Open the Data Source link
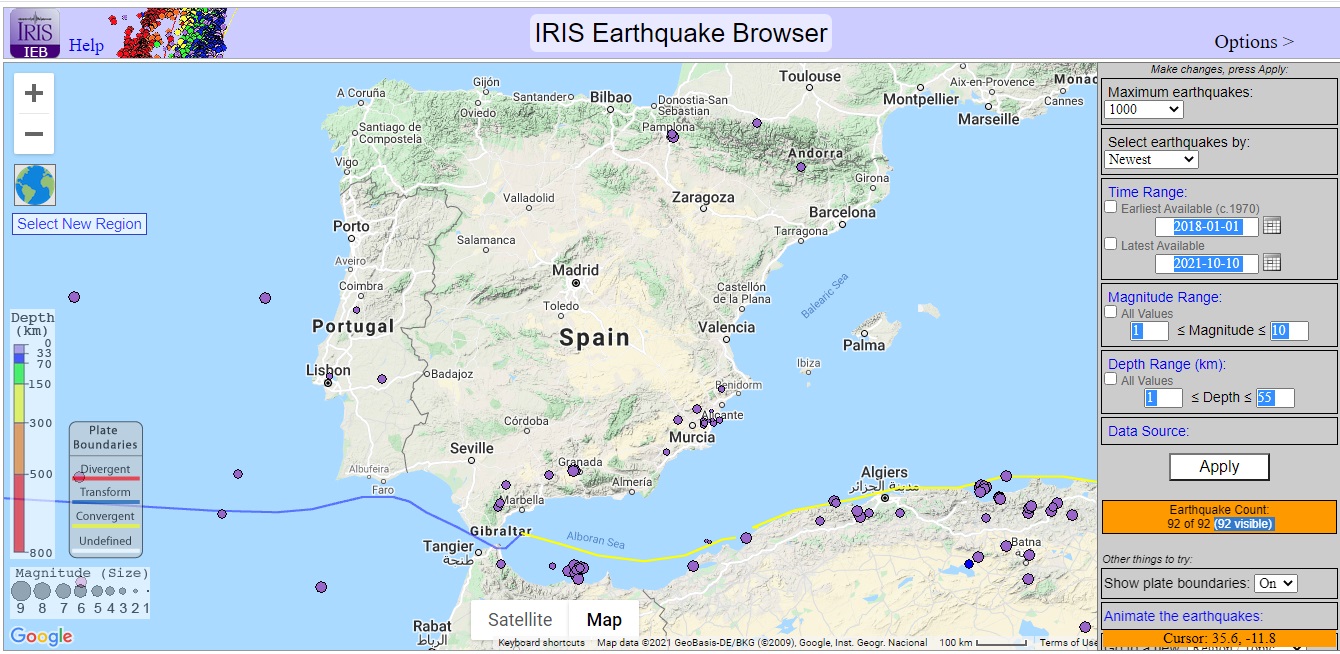The height and width of the screenshot is (654, 1340). [x=1148, y=431]
